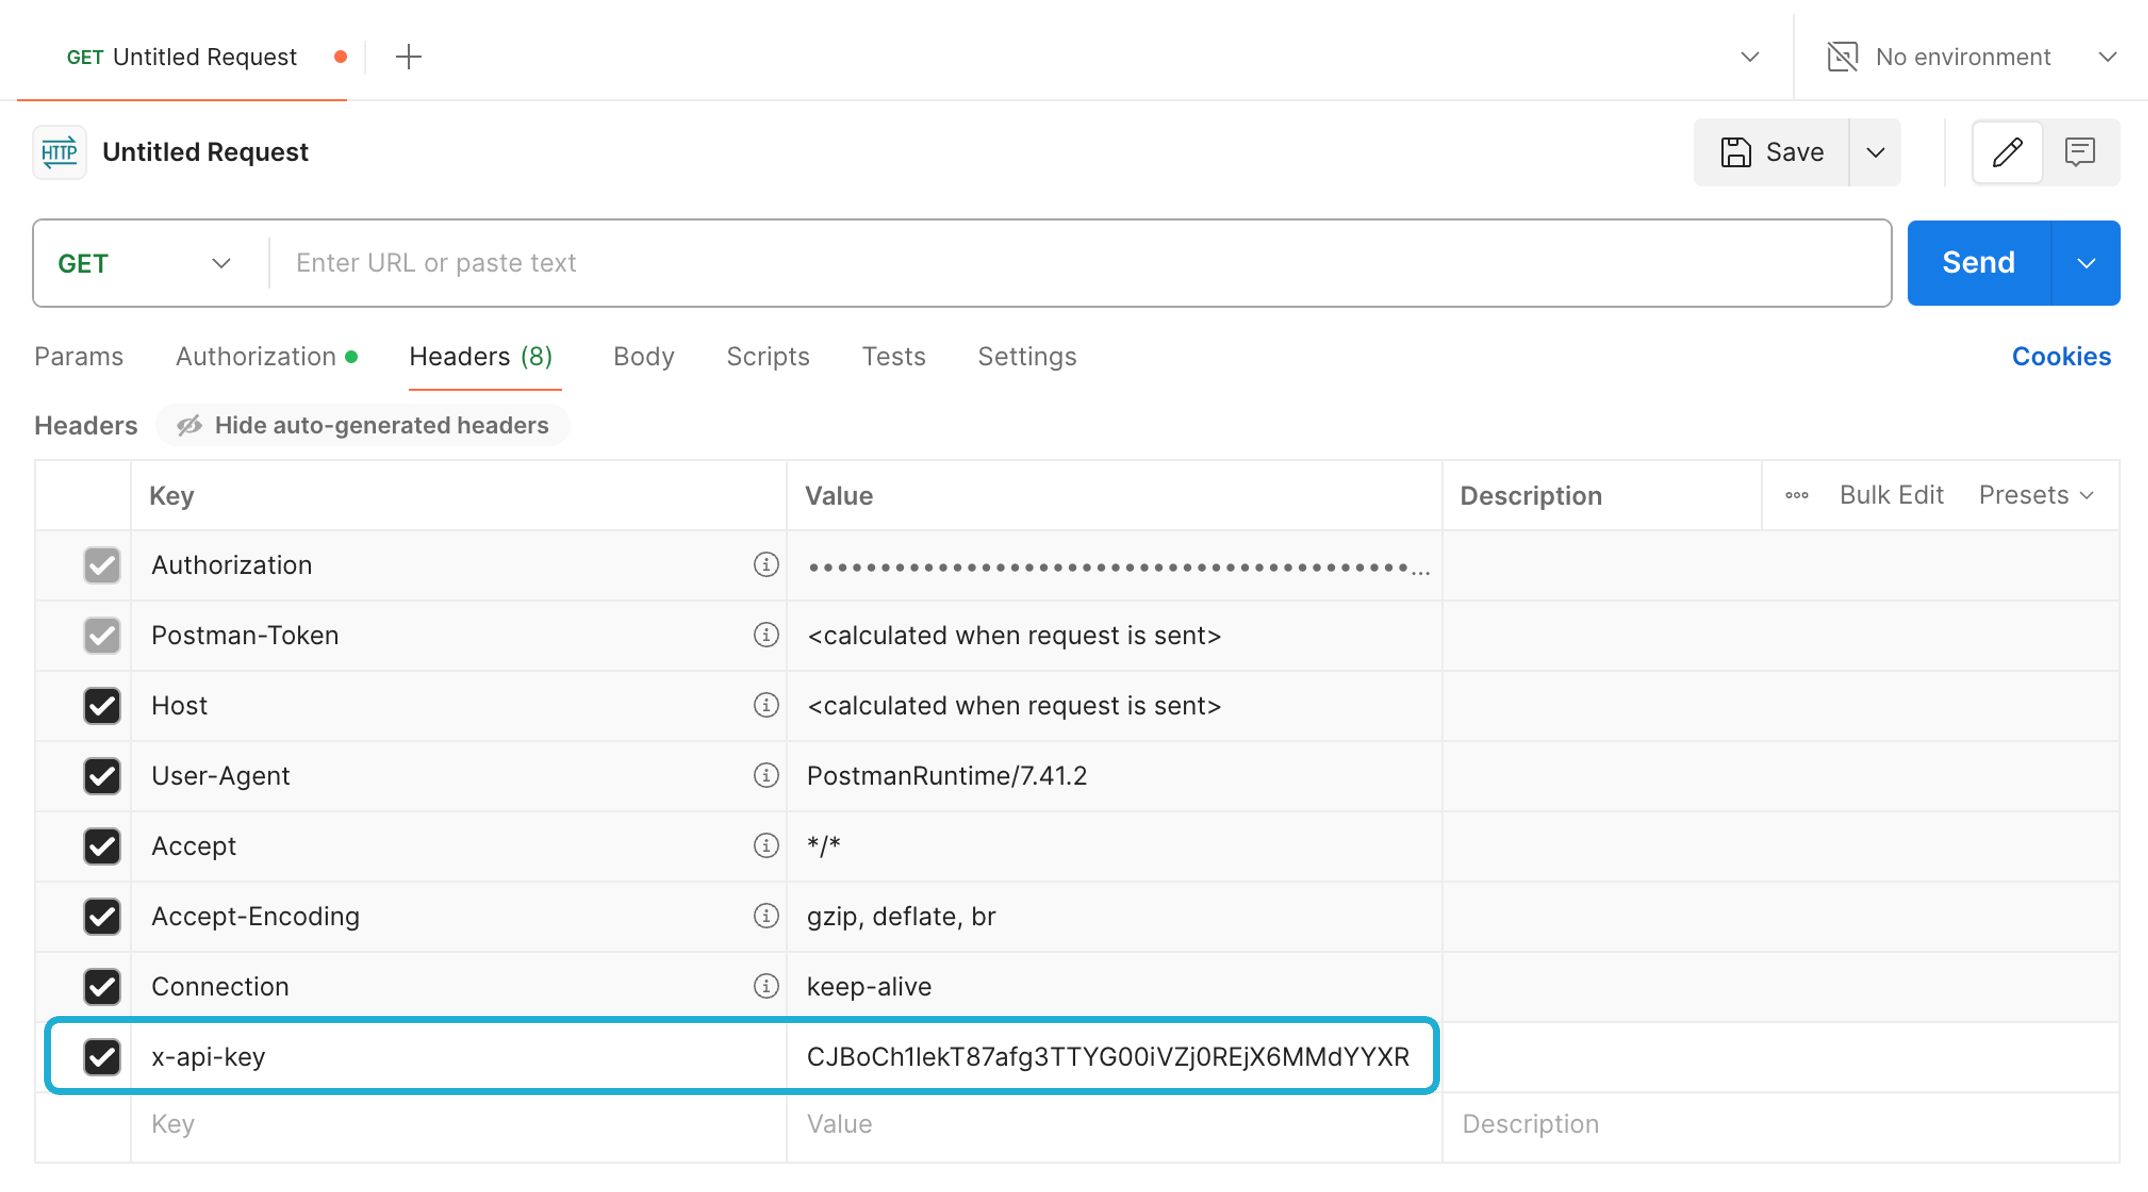Open the three-dots column options icon
The width and height of the screenshot is (2148, 1192).
tap(1796, 495)
